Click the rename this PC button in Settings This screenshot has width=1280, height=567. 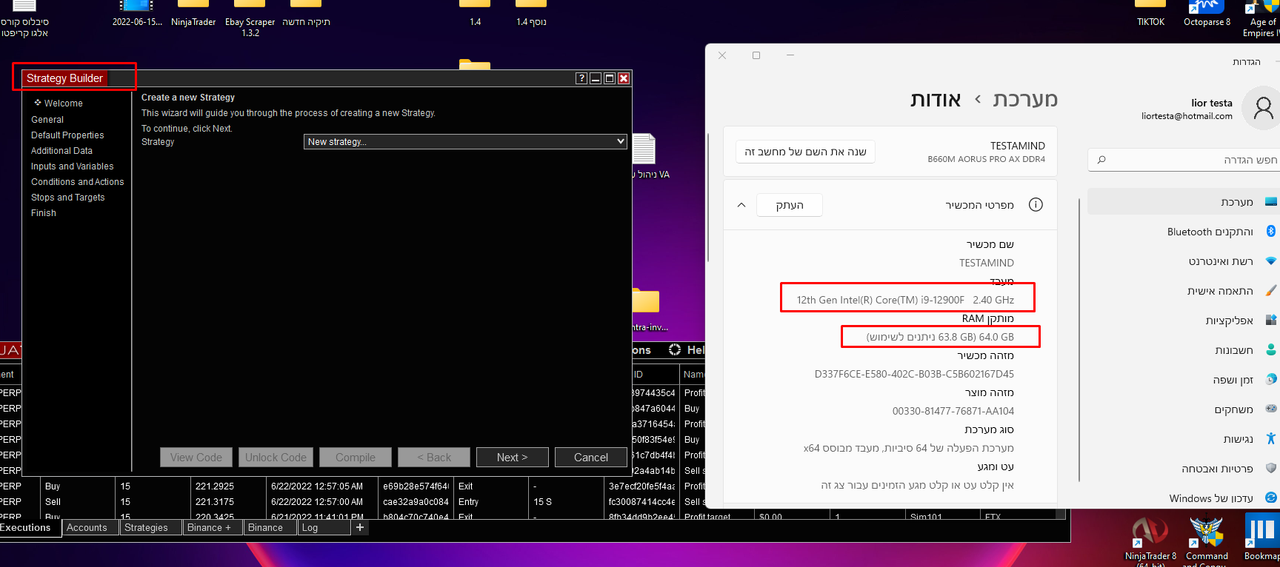(806, 151)
